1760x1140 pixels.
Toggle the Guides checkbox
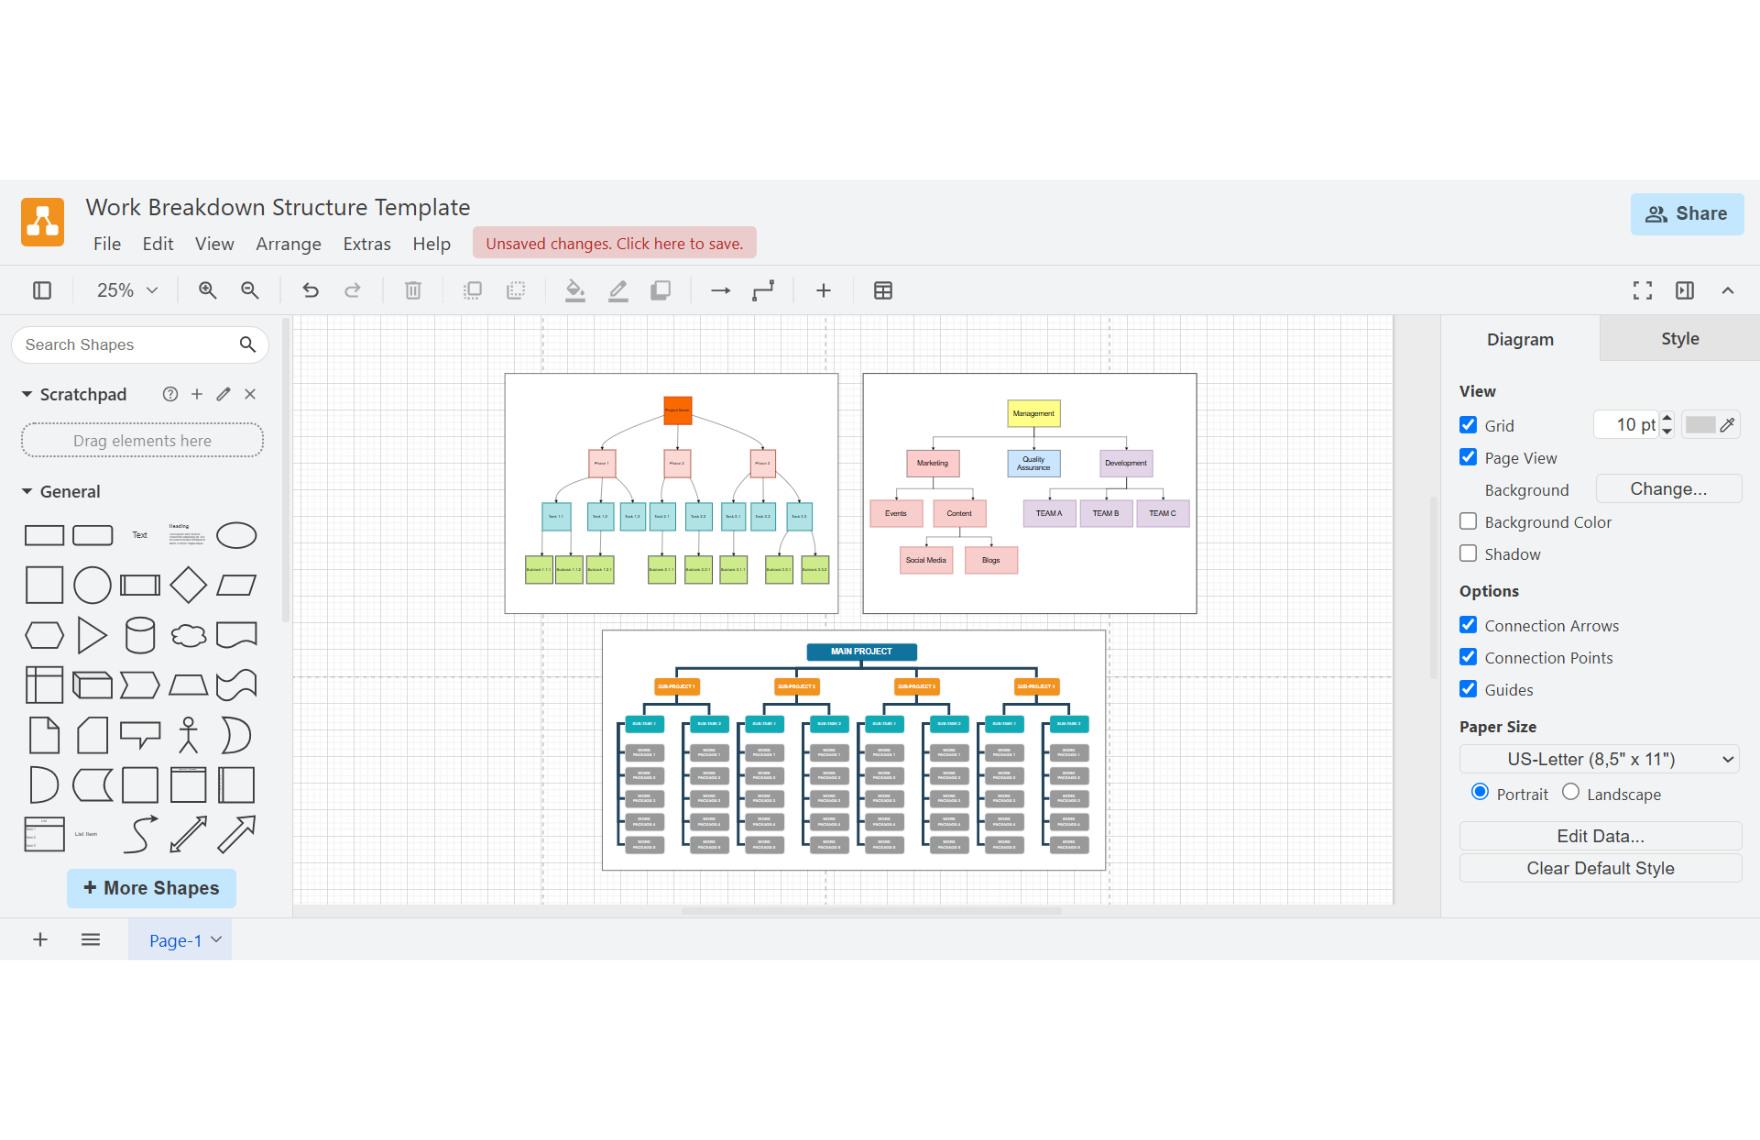1468,689
